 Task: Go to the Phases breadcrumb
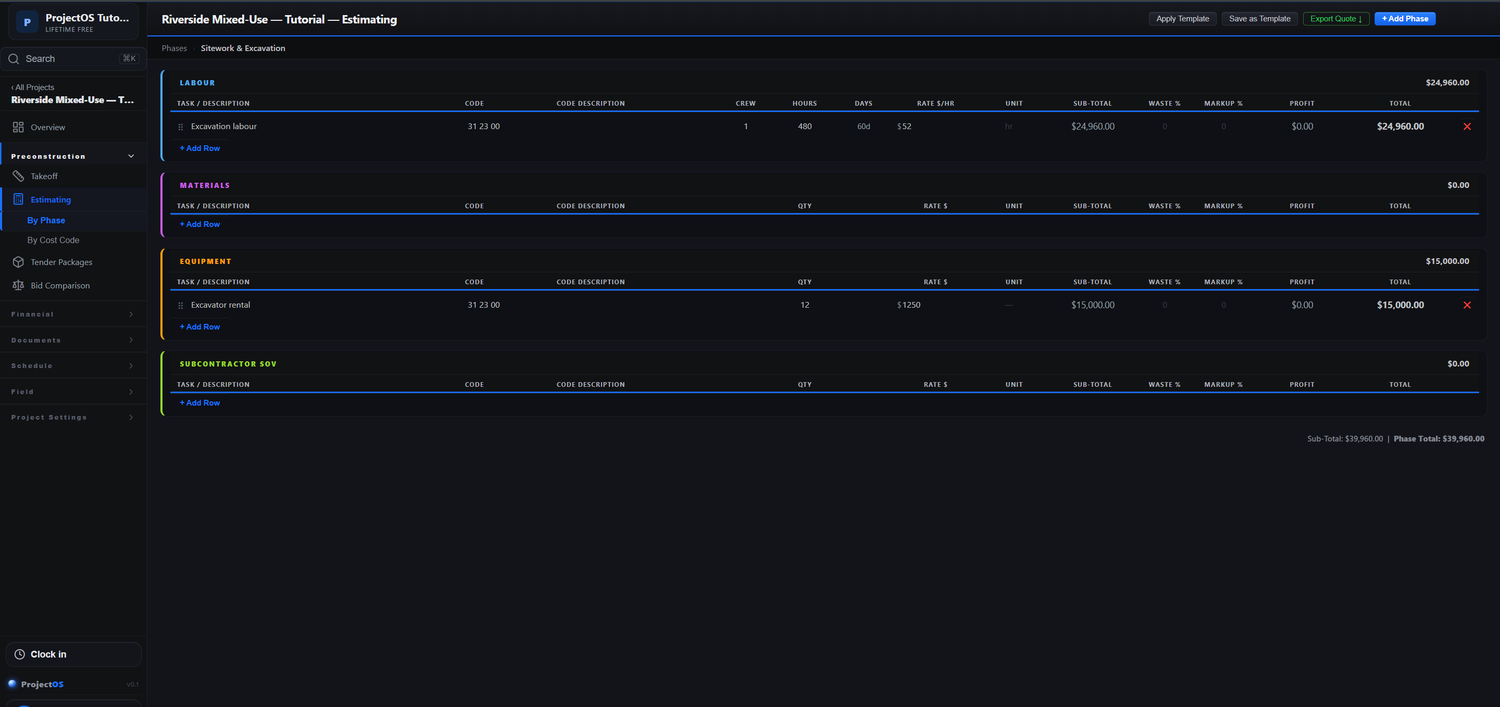(x=174, y=48)
